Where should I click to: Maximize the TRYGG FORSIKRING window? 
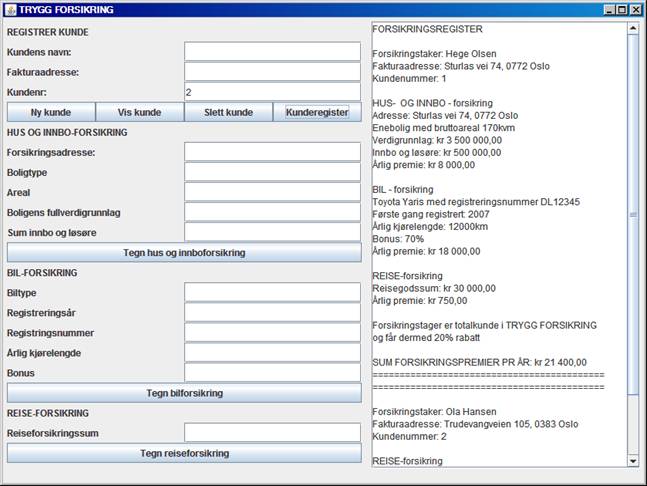622,9
